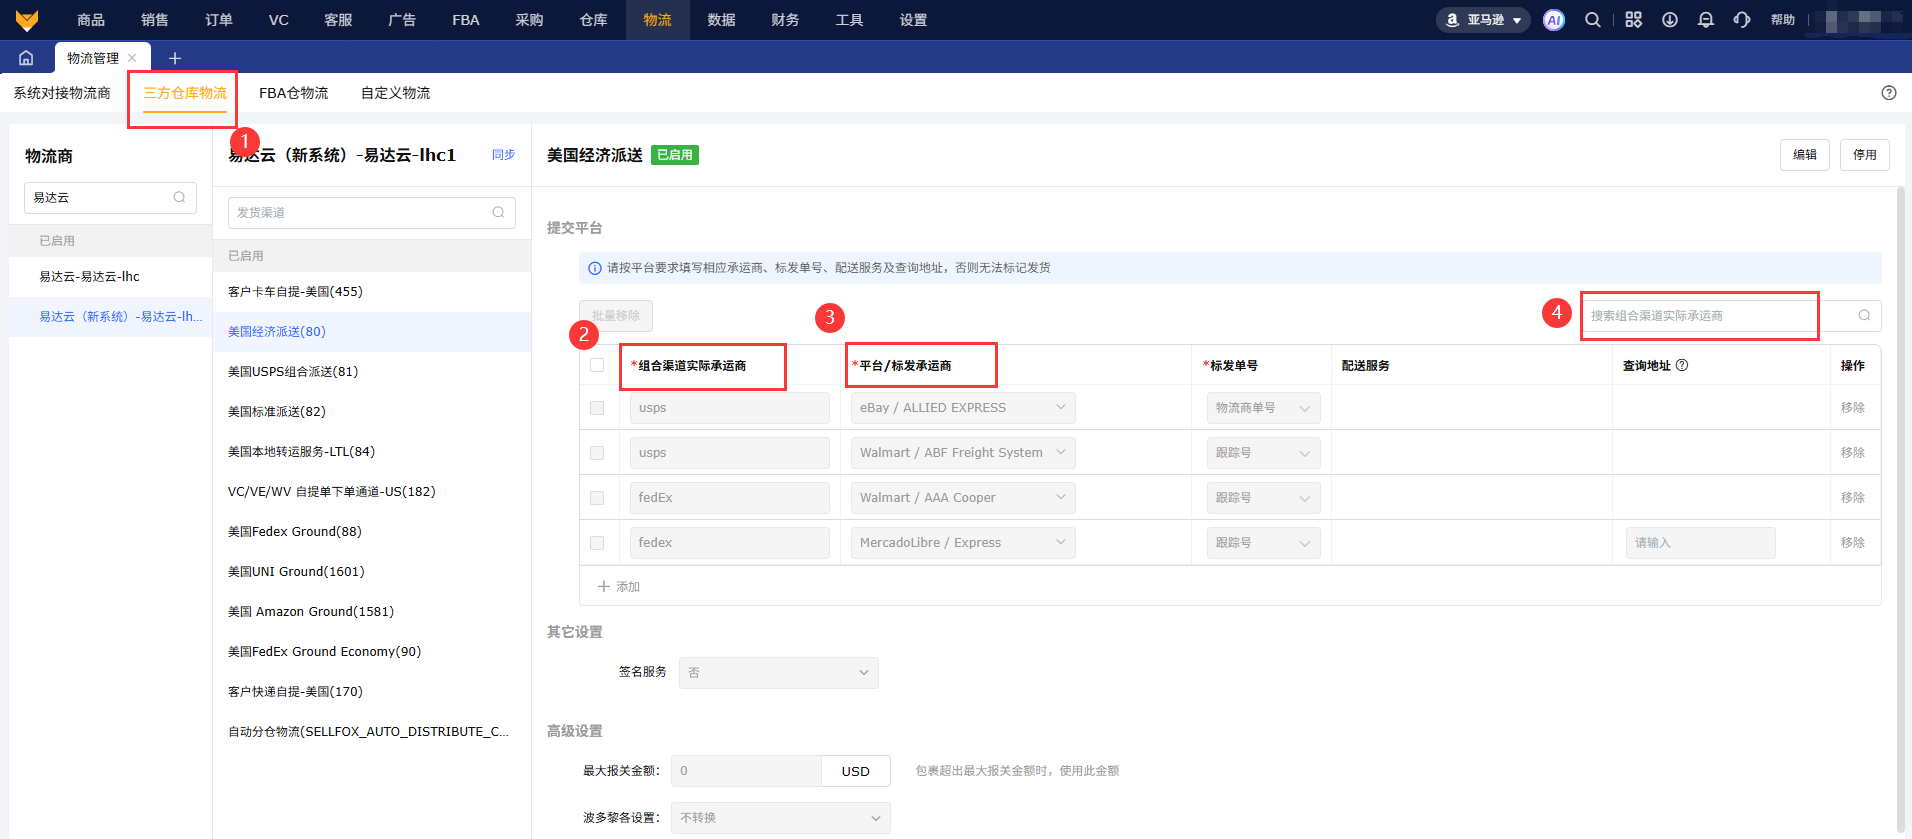
Task: Click the 同步 sync link
Action: [x=504, y=155]
